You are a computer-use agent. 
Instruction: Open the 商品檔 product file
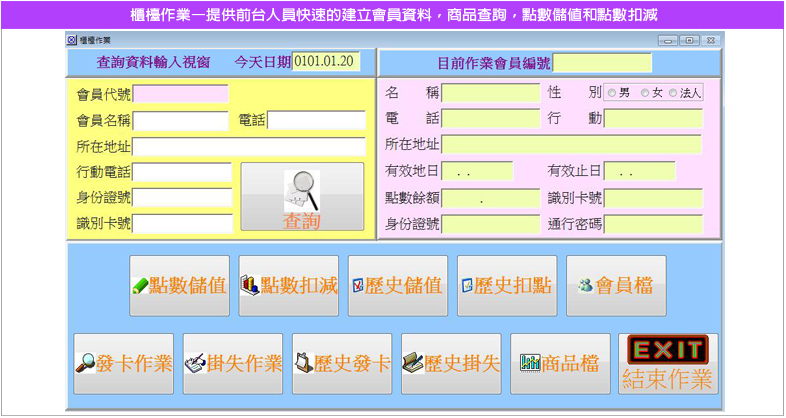click(560, 364)
